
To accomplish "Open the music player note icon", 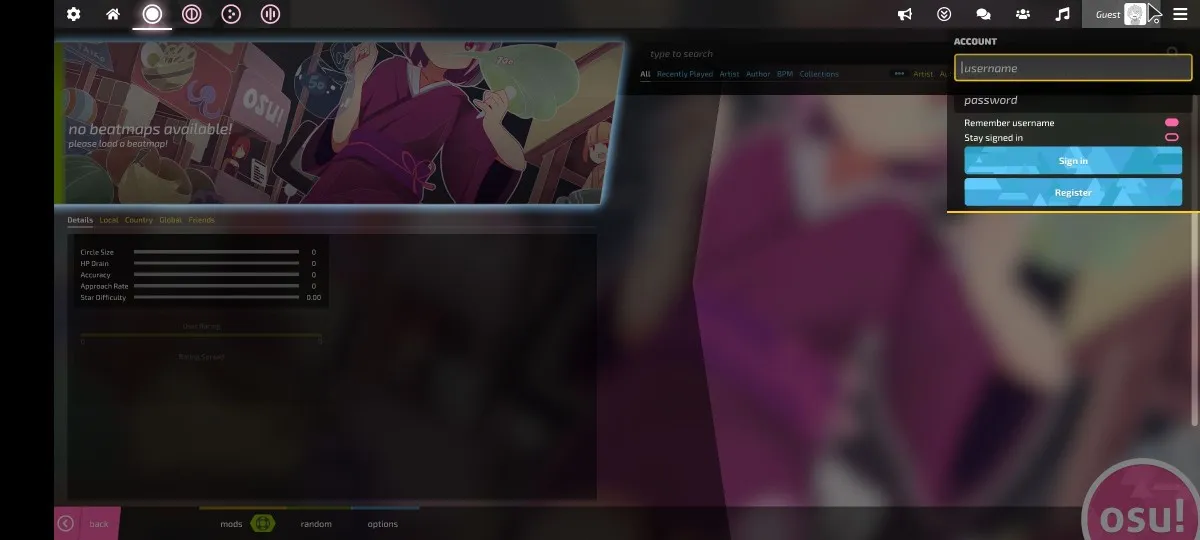I will click(x=1063, y=14).
